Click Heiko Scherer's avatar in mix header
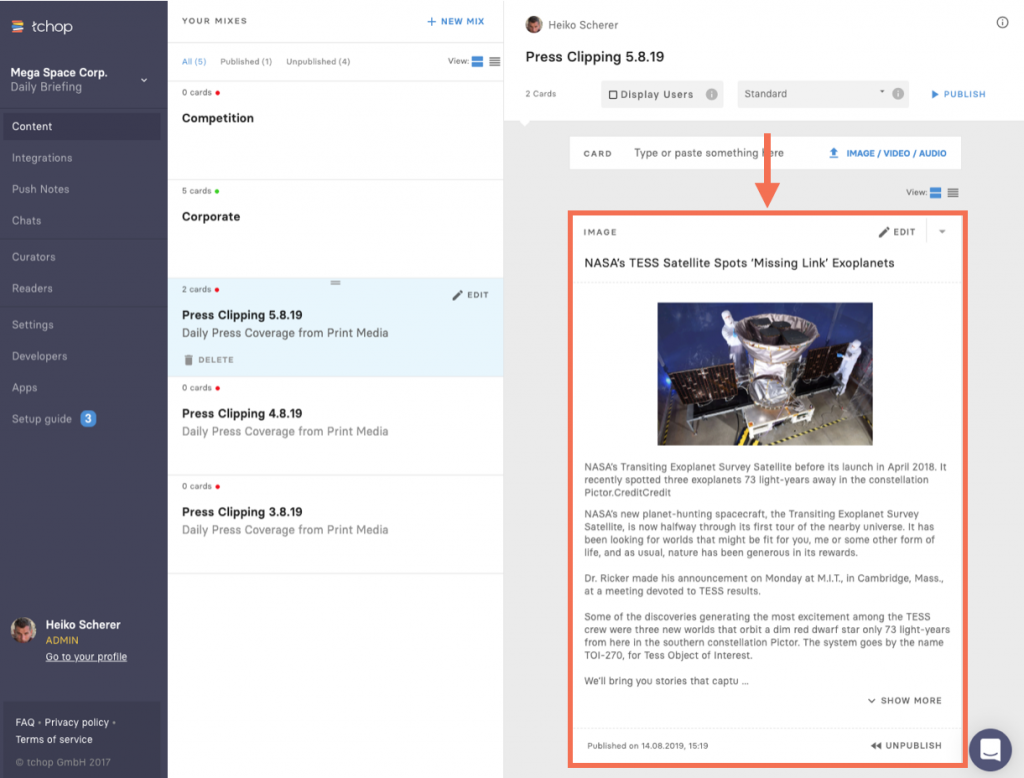The height and width of the screenshot is (778, 1024). point(534,25)
